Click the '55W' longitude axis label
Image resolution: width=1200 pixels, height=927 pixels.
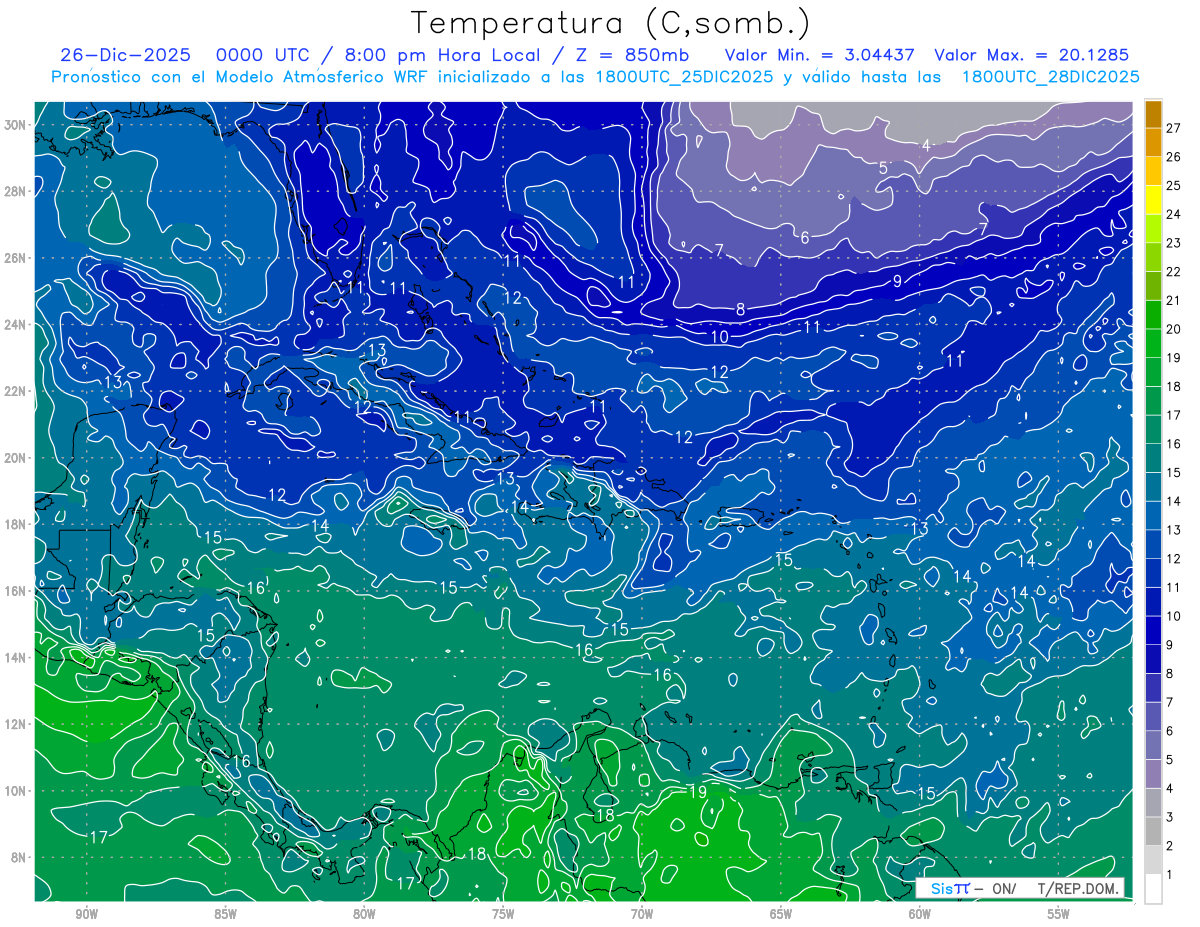(x=1059, y=914)
